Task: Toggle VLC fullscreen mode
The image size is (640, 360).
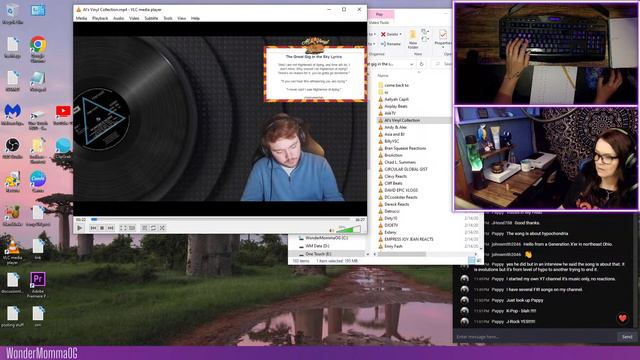Action: tap(123, 228)
